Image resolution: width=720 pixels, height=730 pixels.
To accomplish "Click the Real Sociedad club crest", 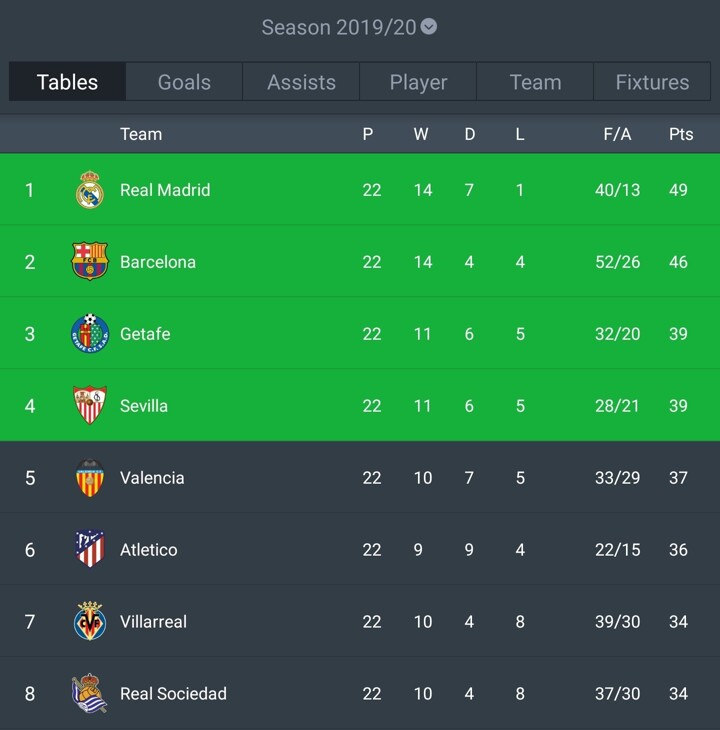I will (90, 694).
